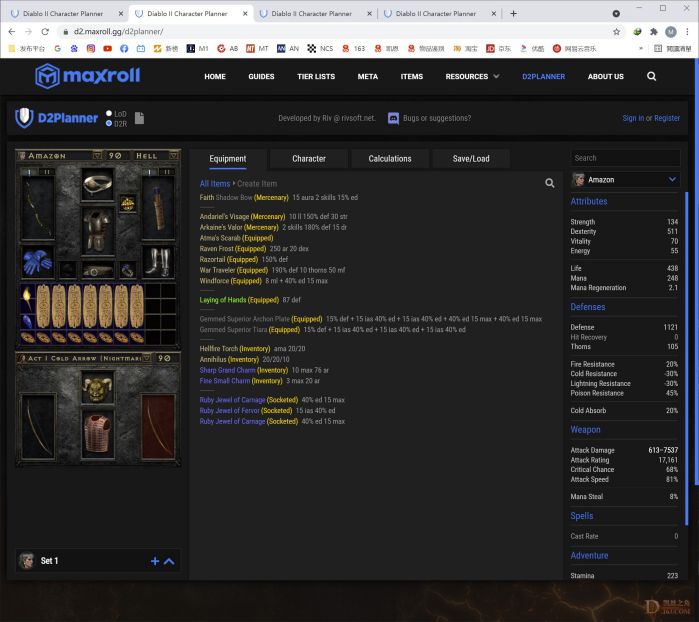The width and height of the screenshot is (699, 622).
Task: Click the Discord bugs icon
Action: tap(393, 118)
